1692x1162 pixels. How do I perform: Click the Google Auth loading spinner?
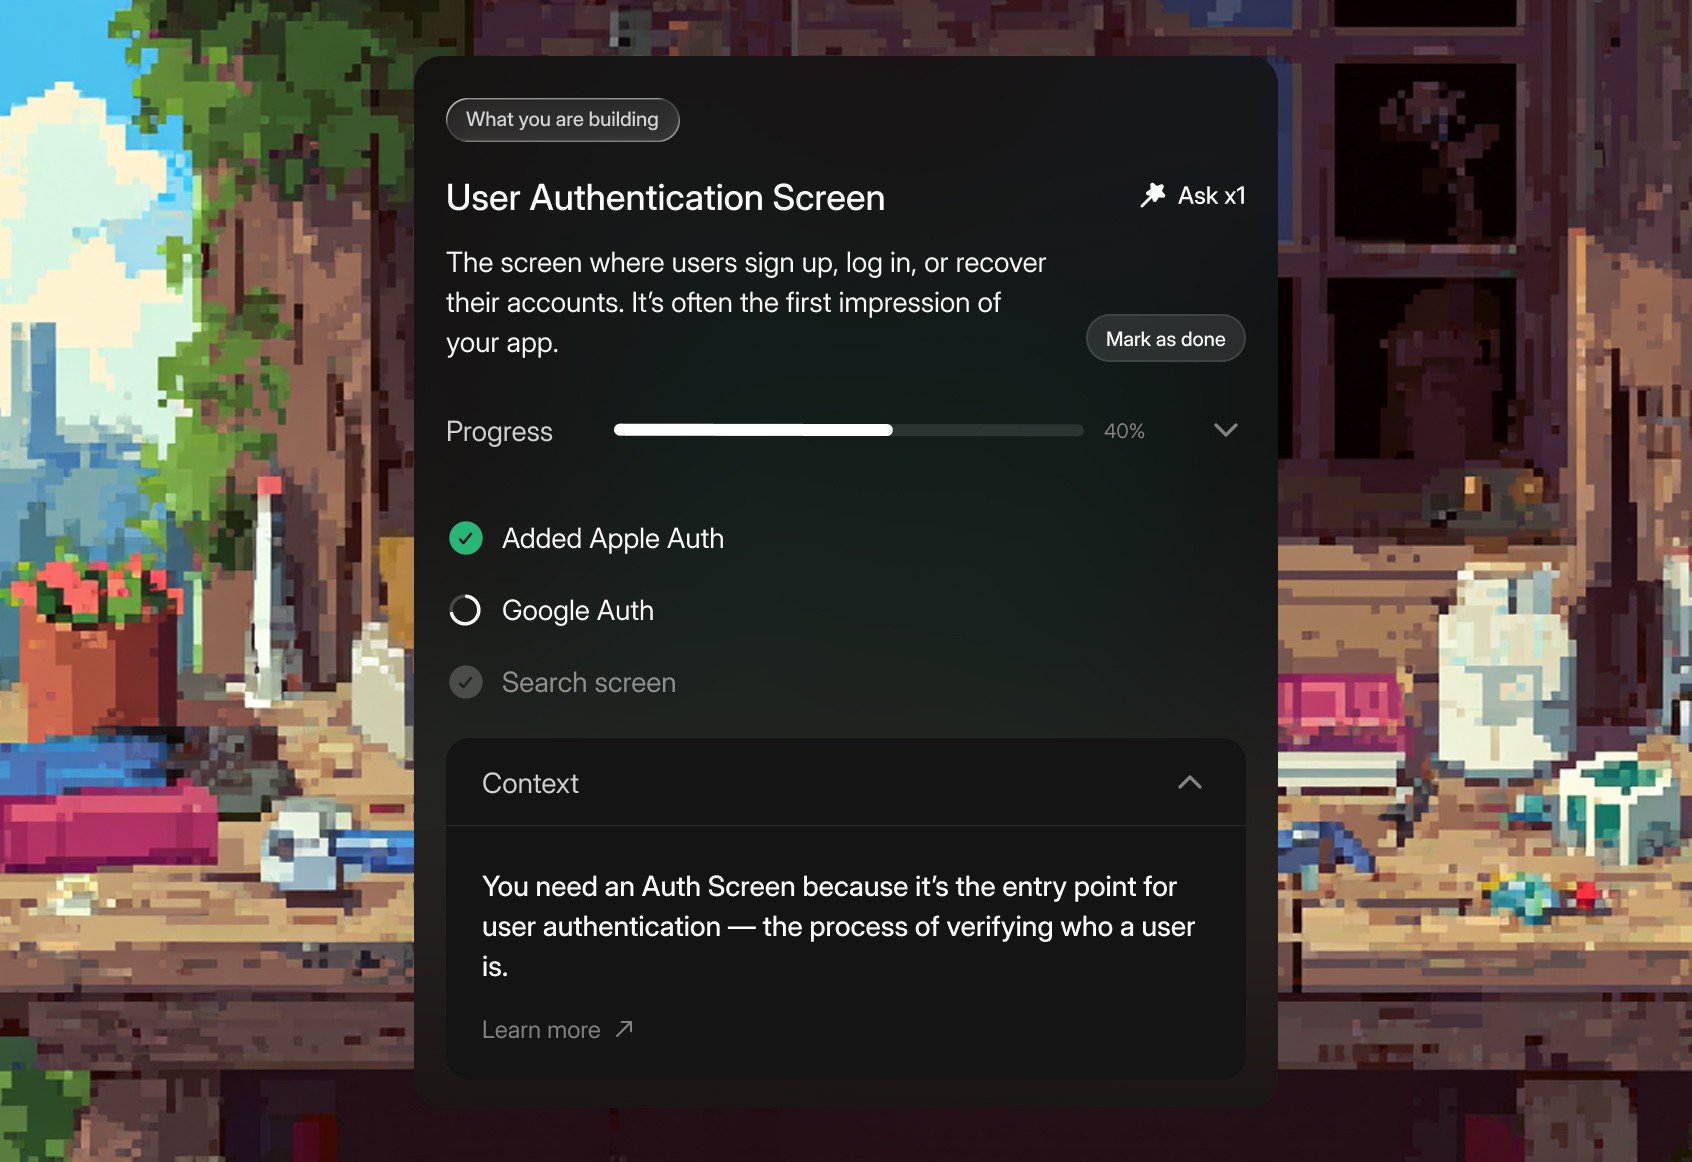466,610
